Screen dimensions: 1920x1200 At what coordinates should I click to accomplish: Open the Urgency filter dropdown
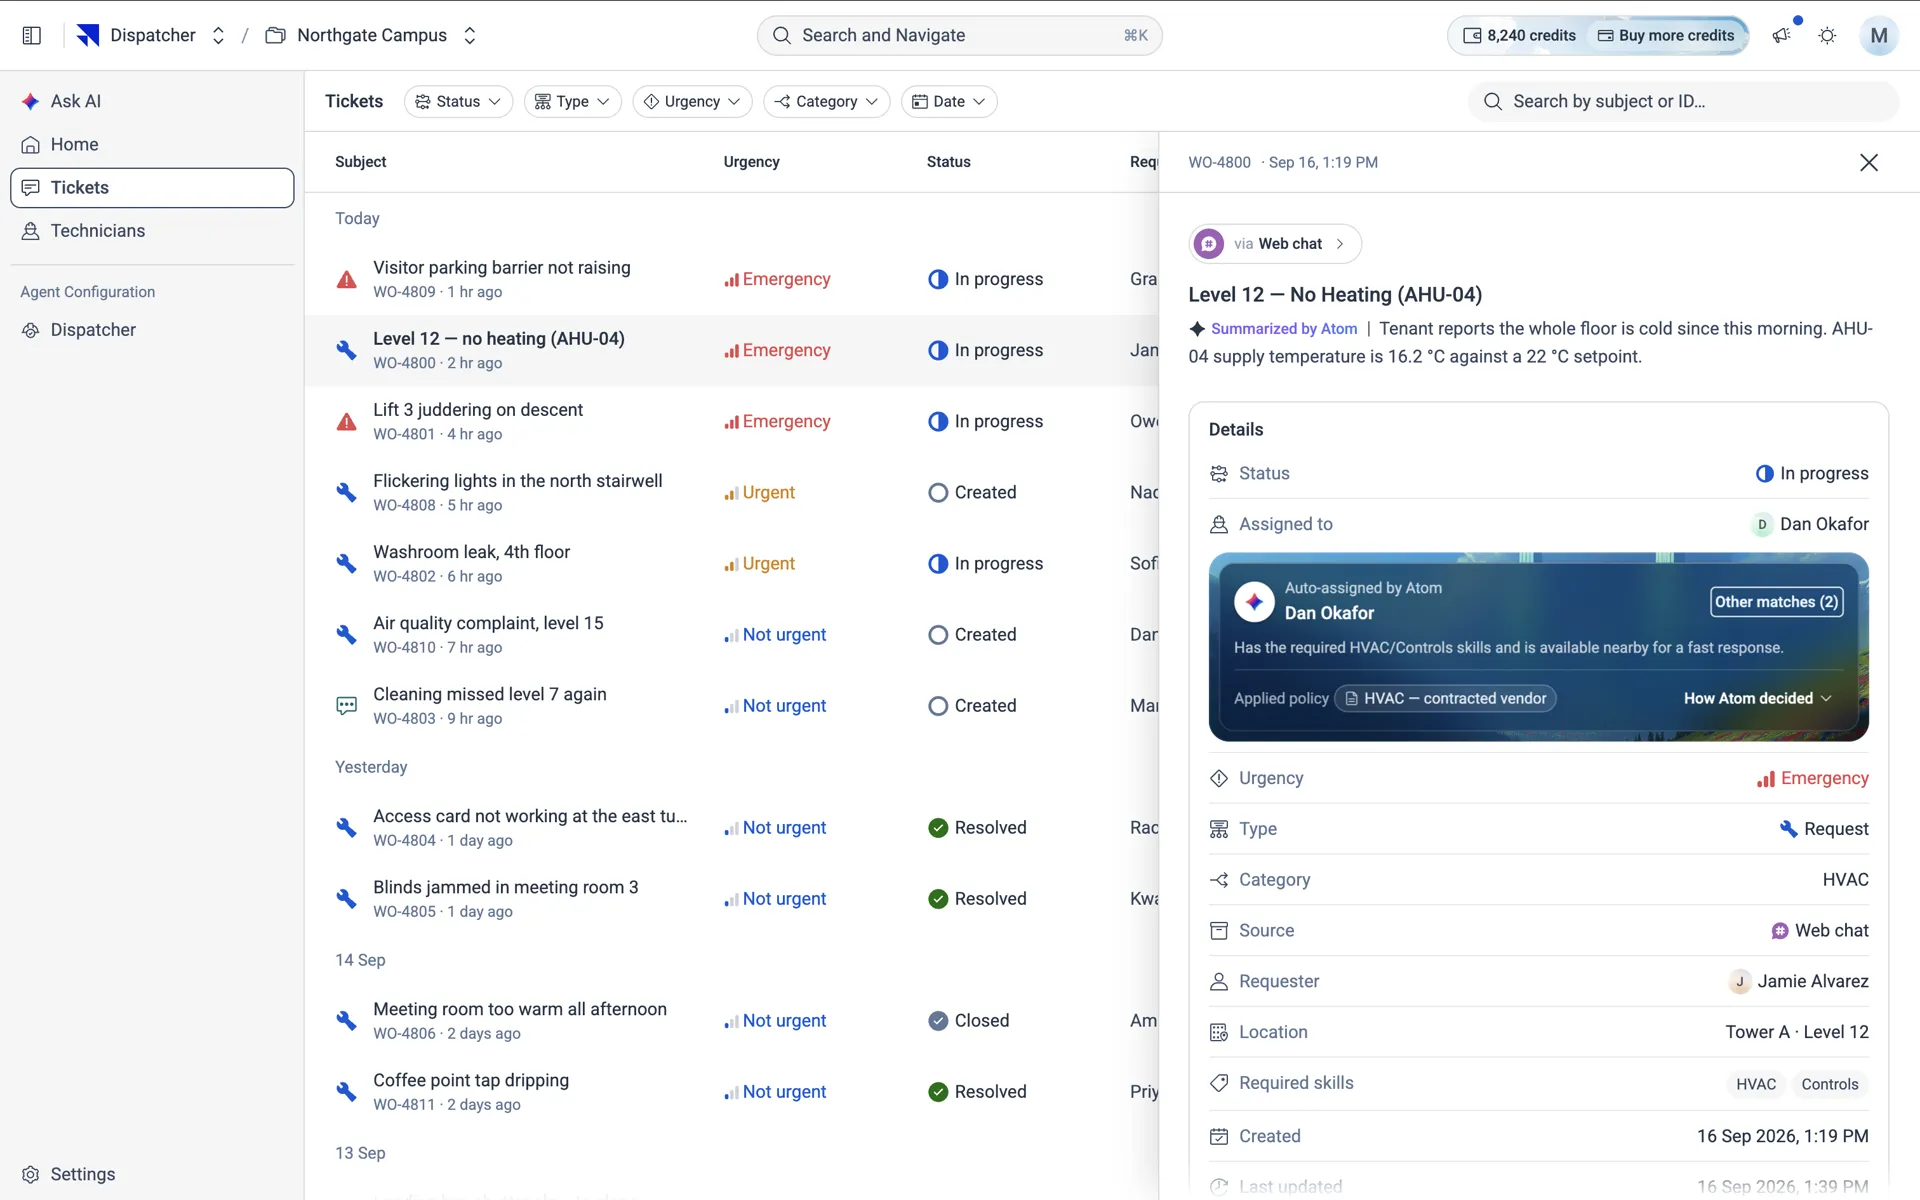692,101
